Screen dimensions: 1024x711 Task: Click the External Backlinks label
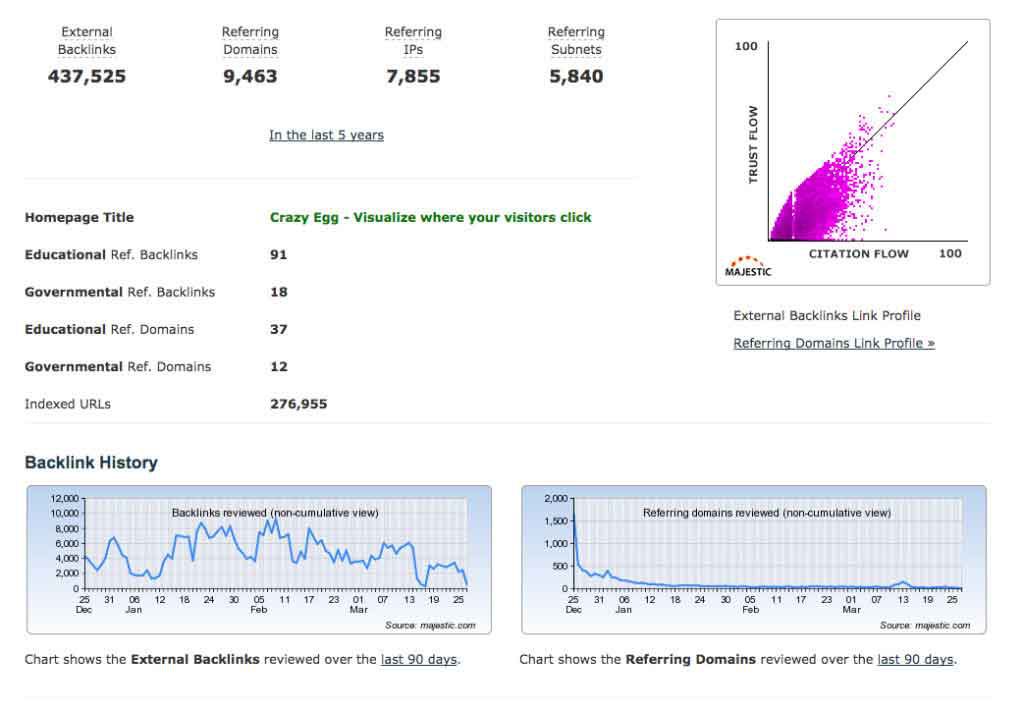pyautogui.click(x=87, y=40)
